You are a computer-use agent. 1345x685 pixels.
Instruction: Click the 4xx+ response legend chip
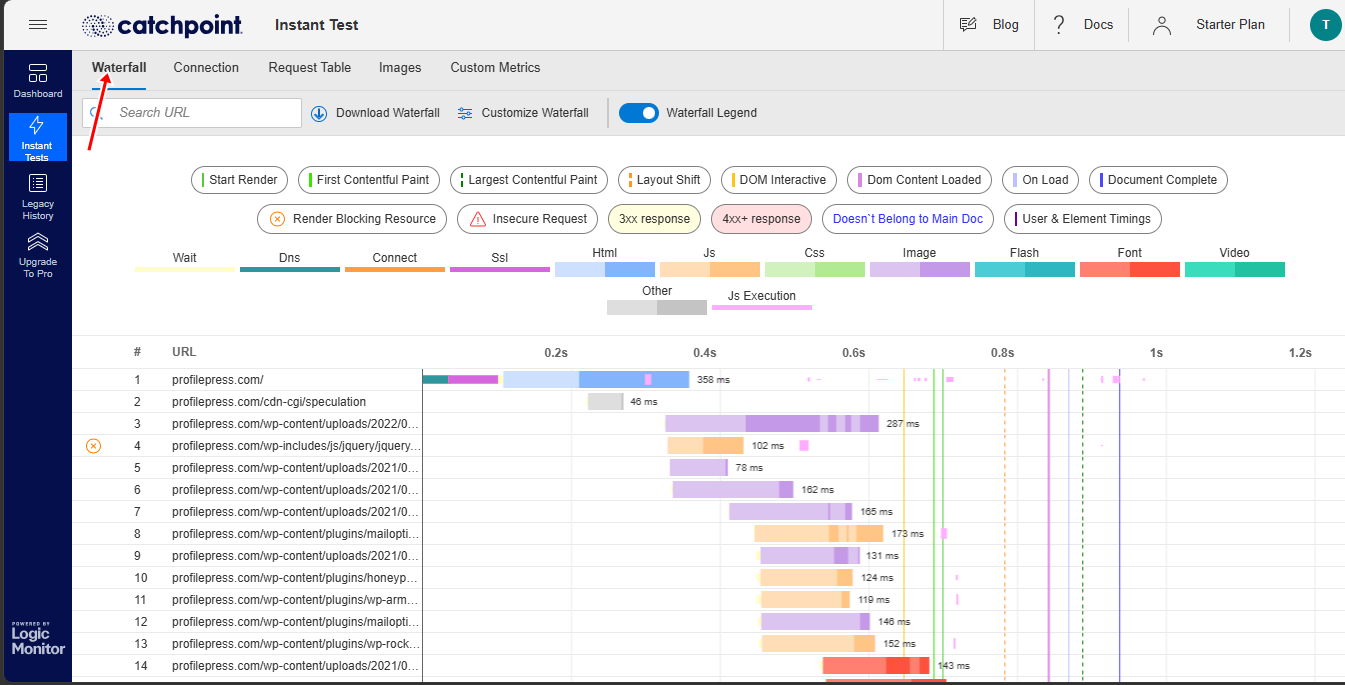(x=761, y=219)
